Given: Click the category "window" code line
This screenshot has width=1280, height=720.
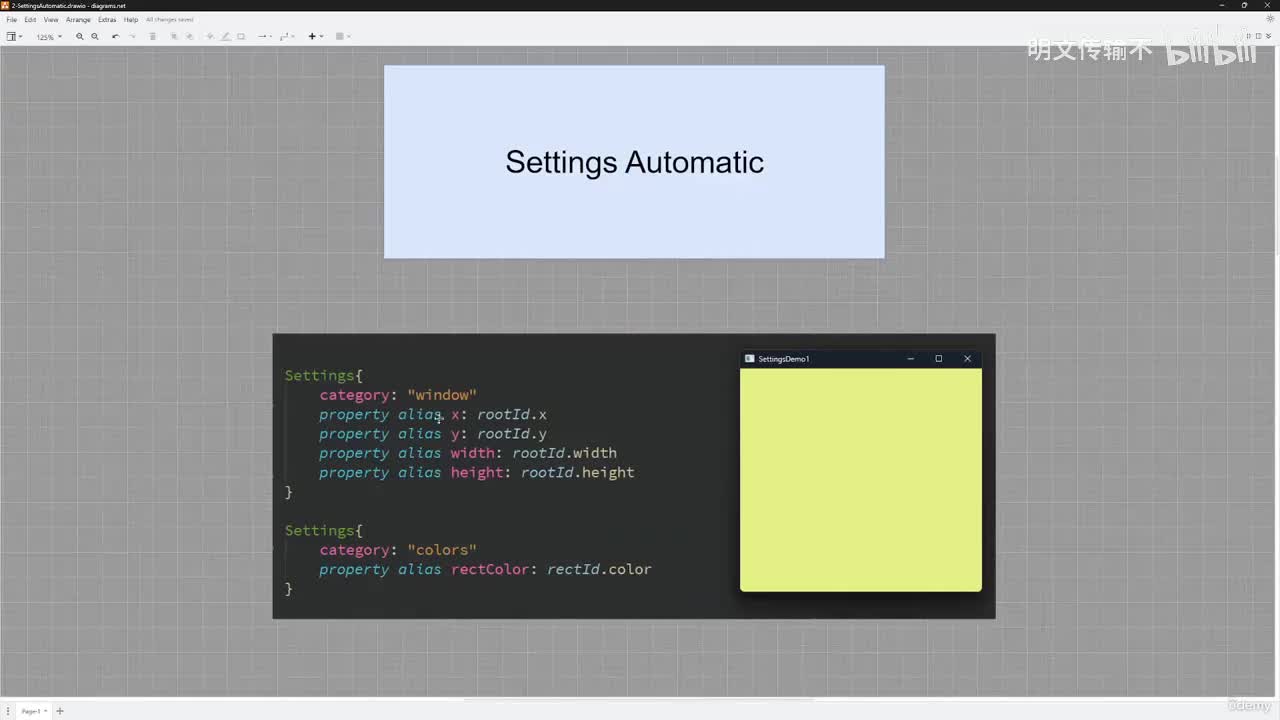Looking at the screenshot, I should coord(398,395).
